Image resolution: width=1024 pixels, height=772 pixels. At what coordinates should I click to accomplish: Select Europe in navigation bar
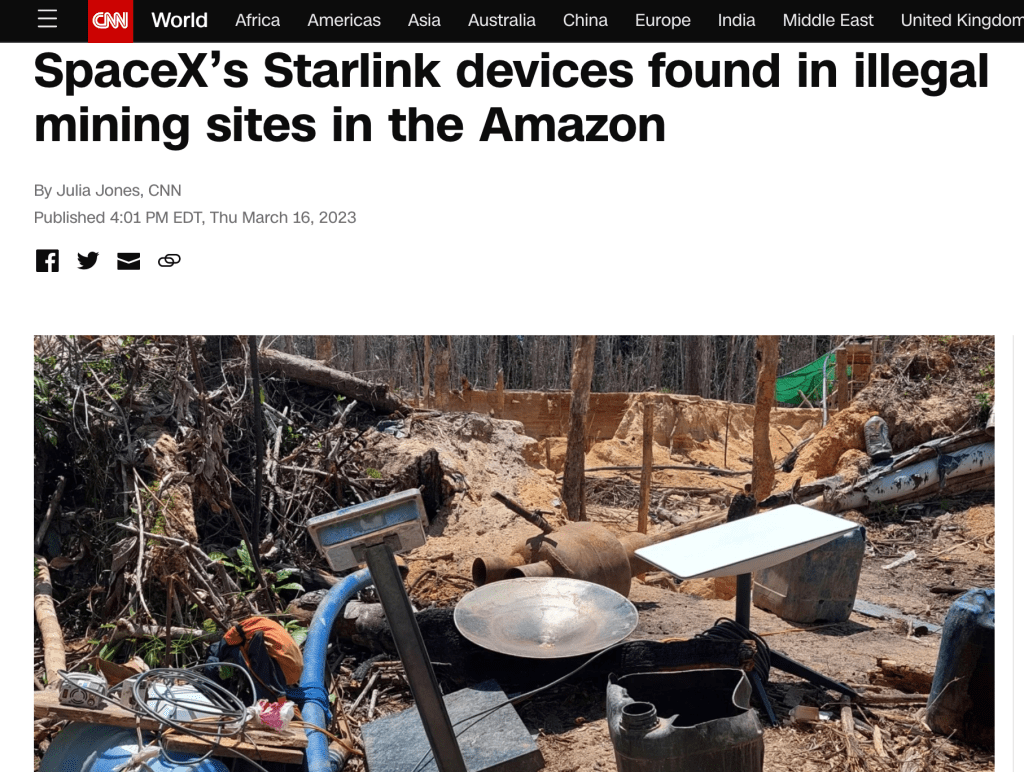click(x=663, y=20)
